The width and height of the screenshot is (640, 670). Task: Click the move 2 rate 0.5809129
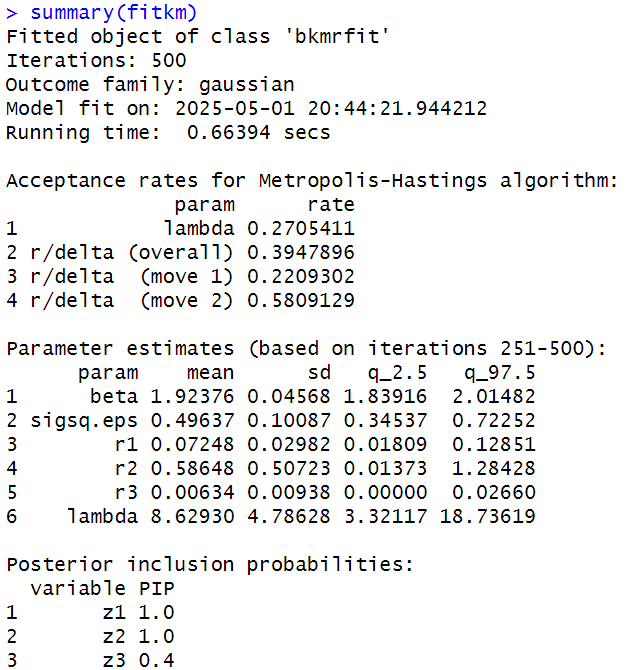click(301, 300)
